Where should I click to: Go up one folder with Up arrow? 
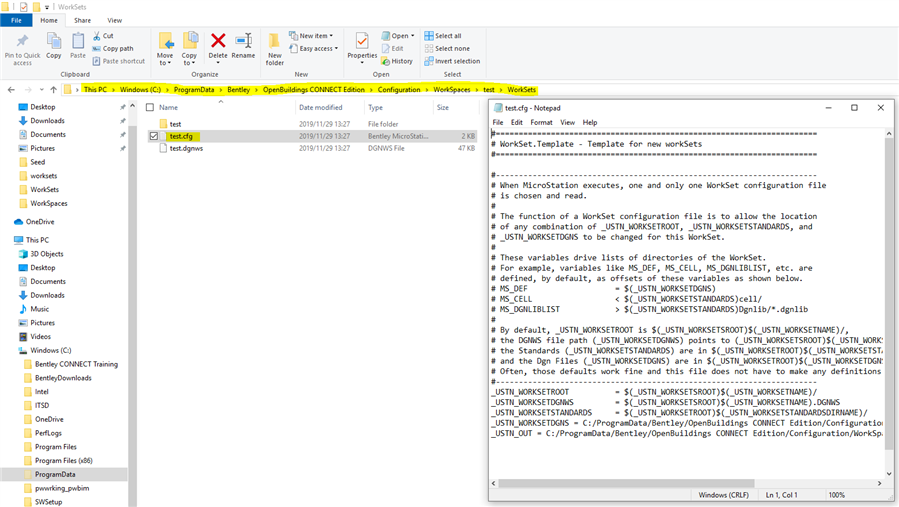[x=53, y=89]
